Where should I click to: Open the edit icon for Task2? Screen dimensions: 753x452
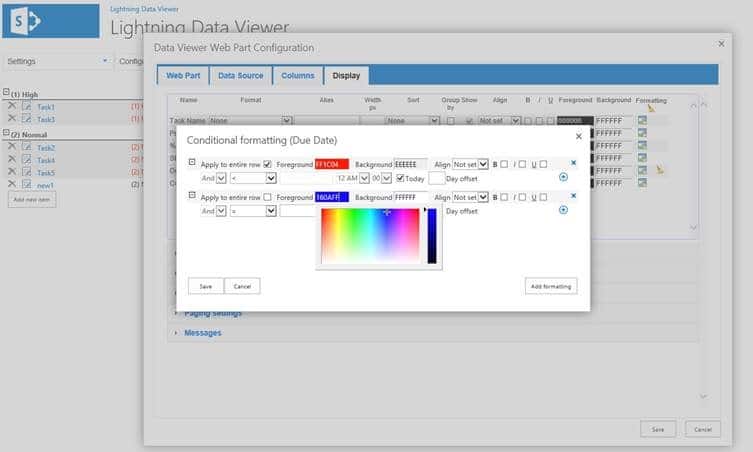pyautogui.click(x=26, y=147)
